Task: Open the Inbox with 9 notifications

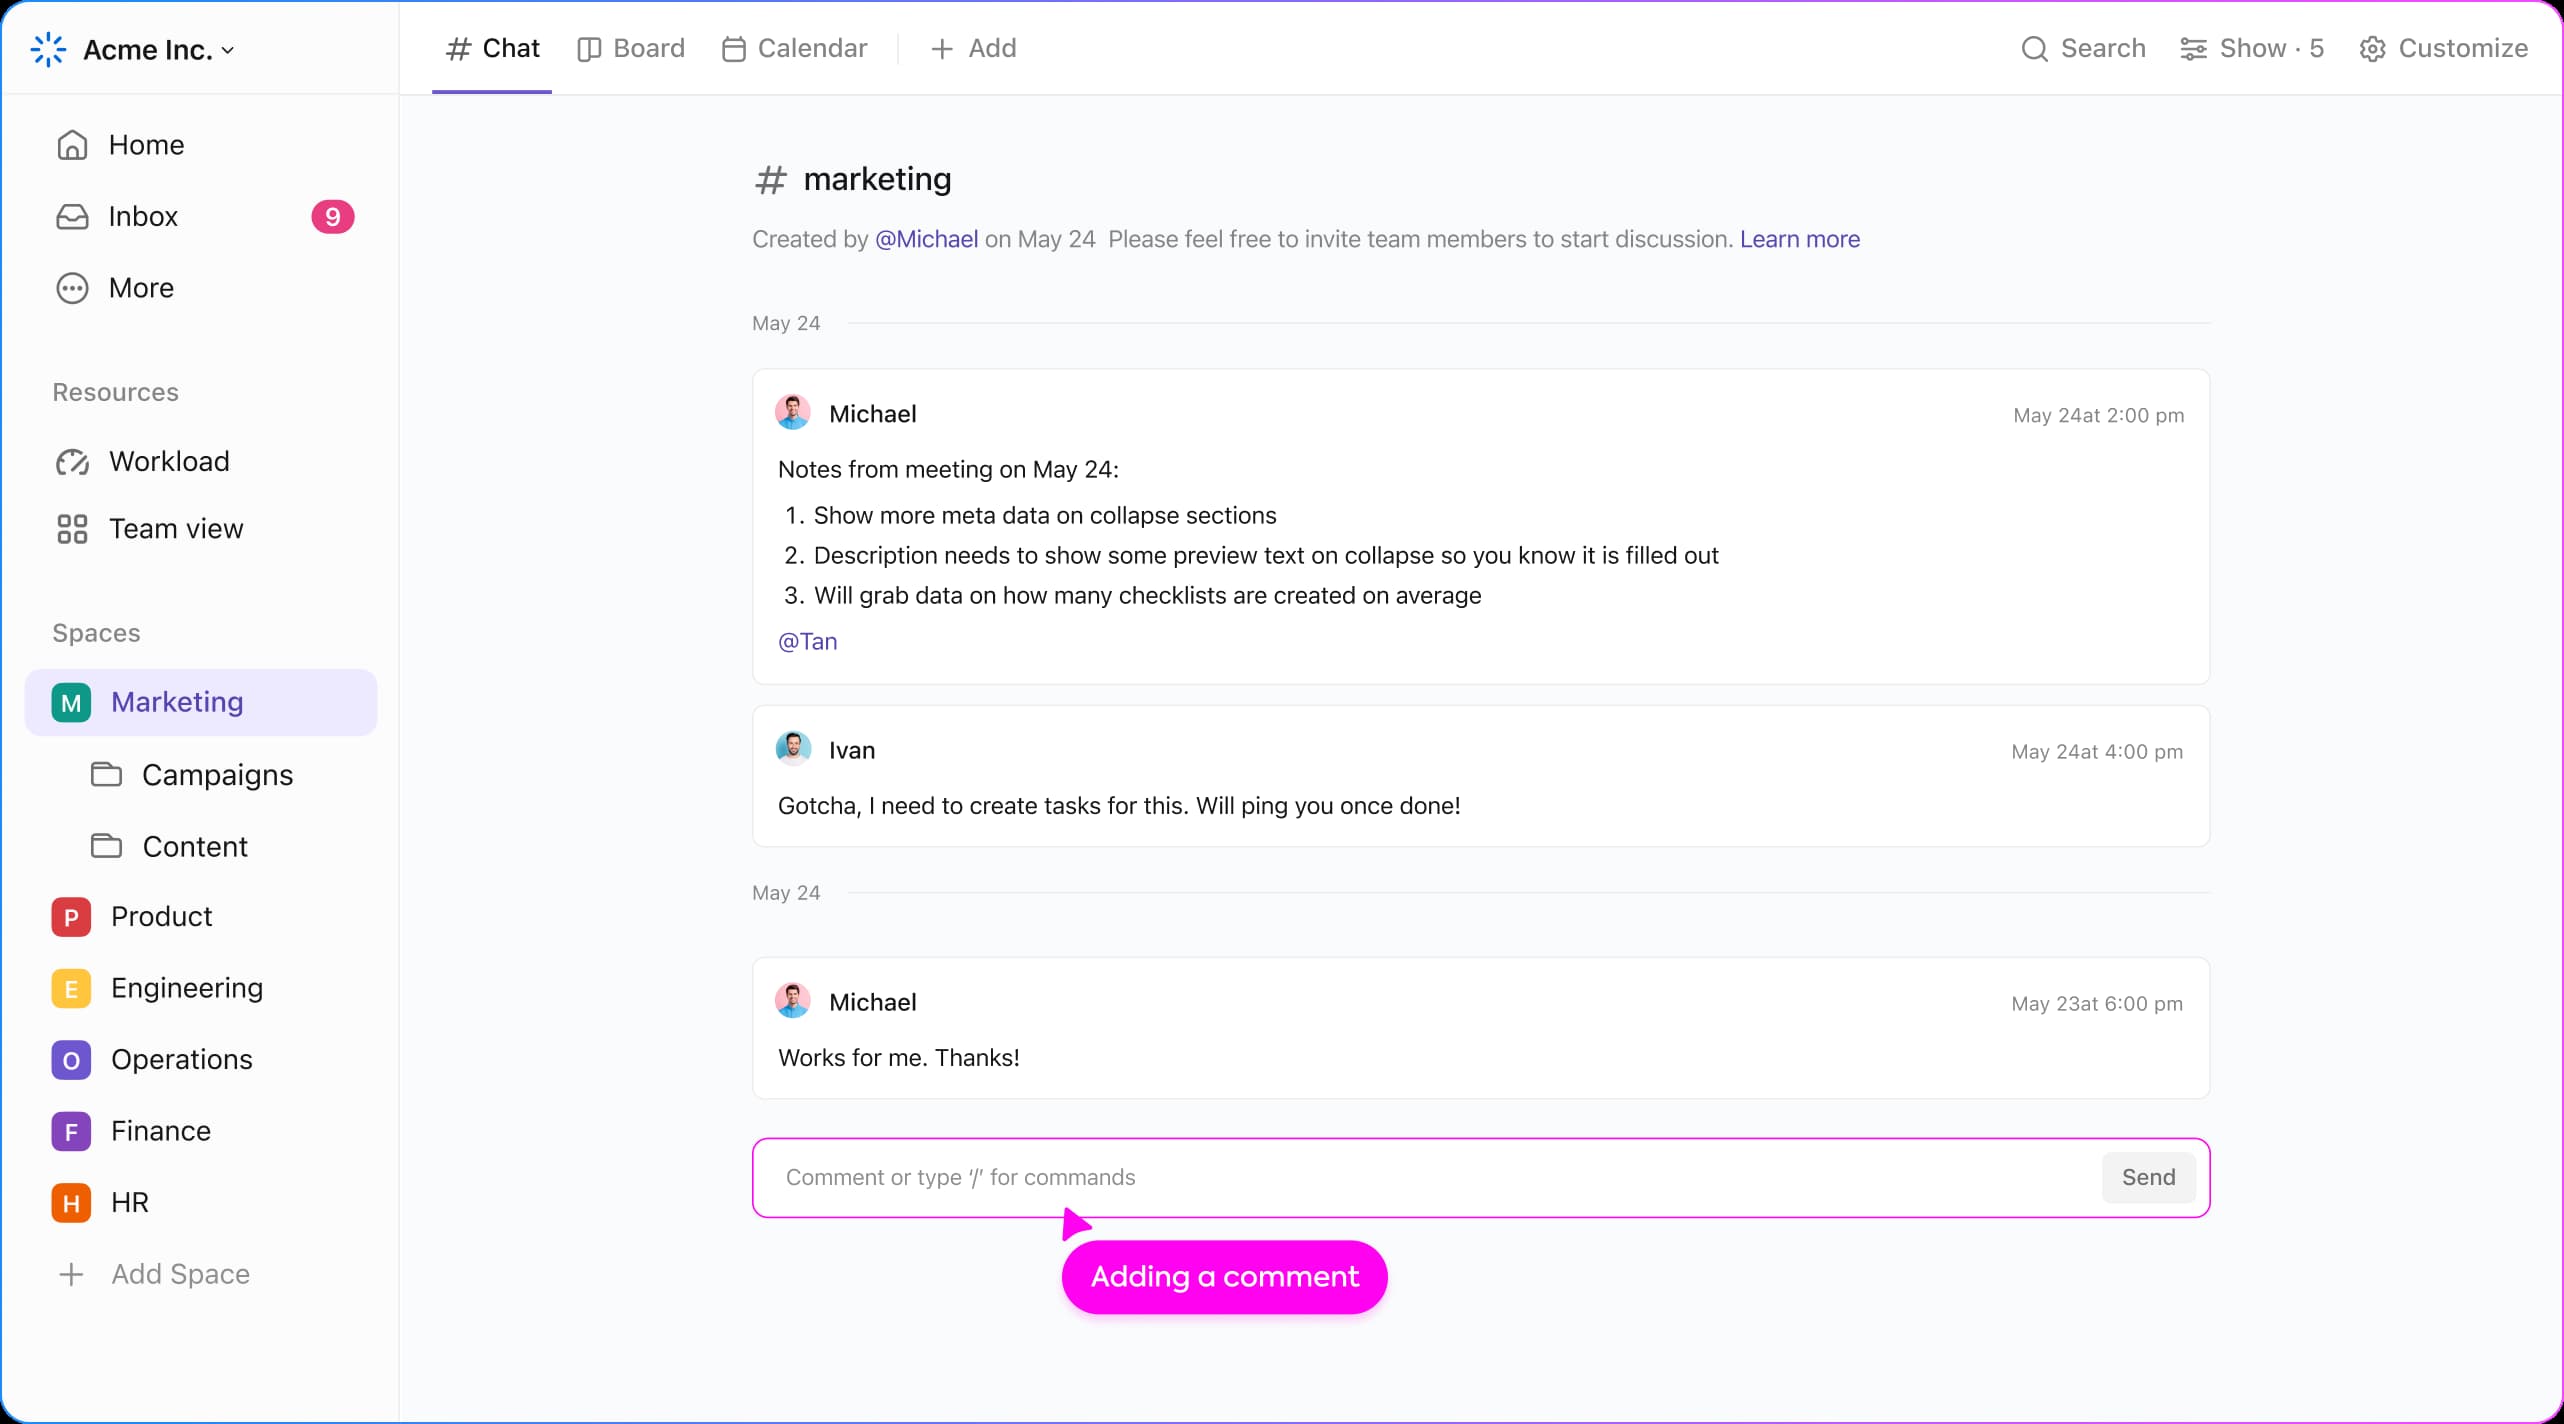Action: (145, 216)
